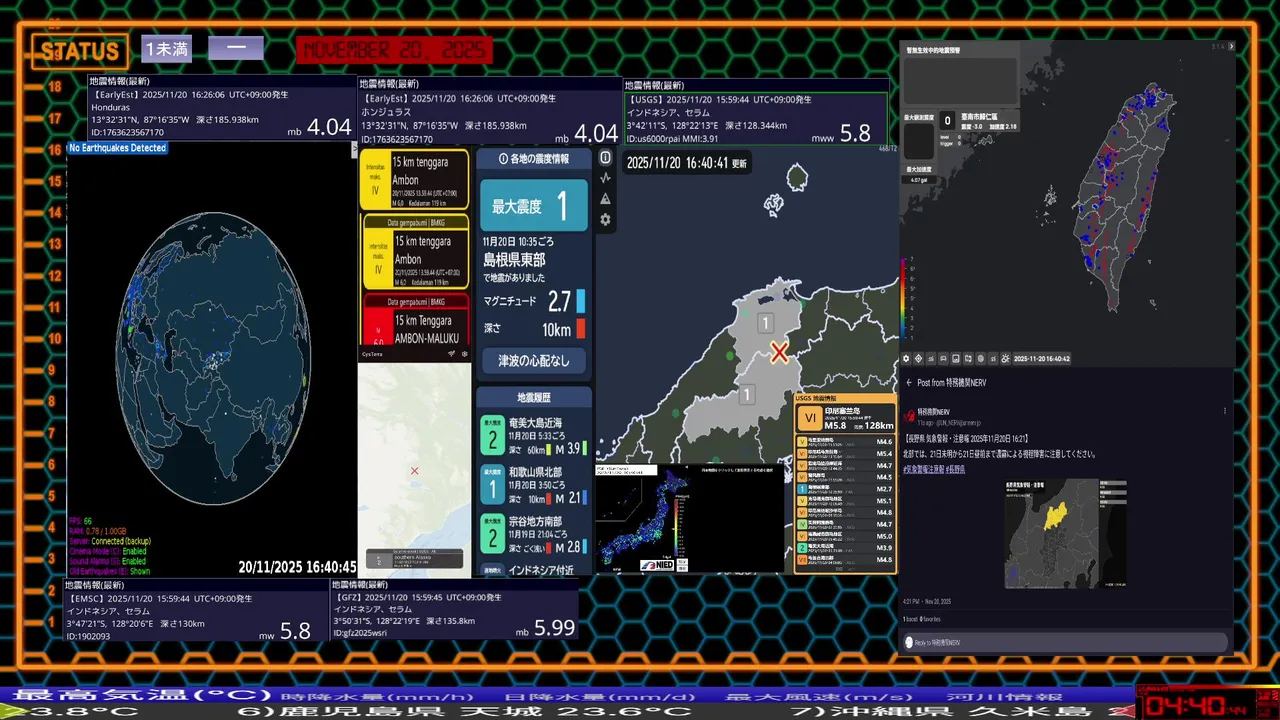Click the gear icon in CysTerra header

point(464,354)
